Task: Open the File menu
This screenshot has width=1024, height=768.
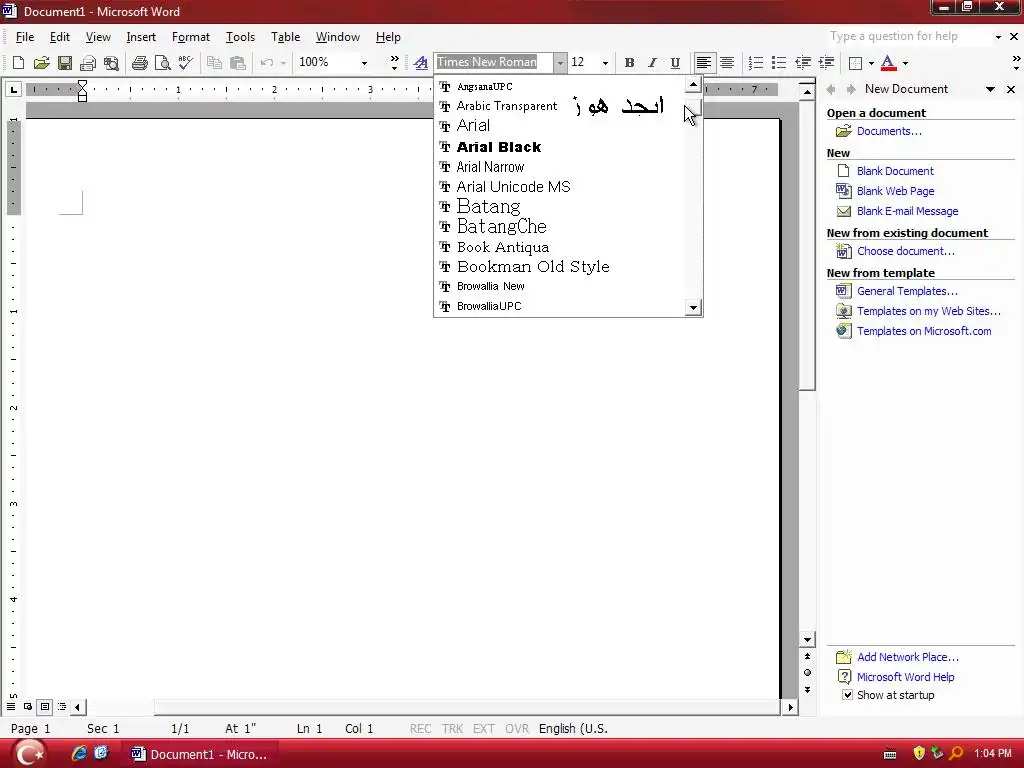Action: click(25, 37)
